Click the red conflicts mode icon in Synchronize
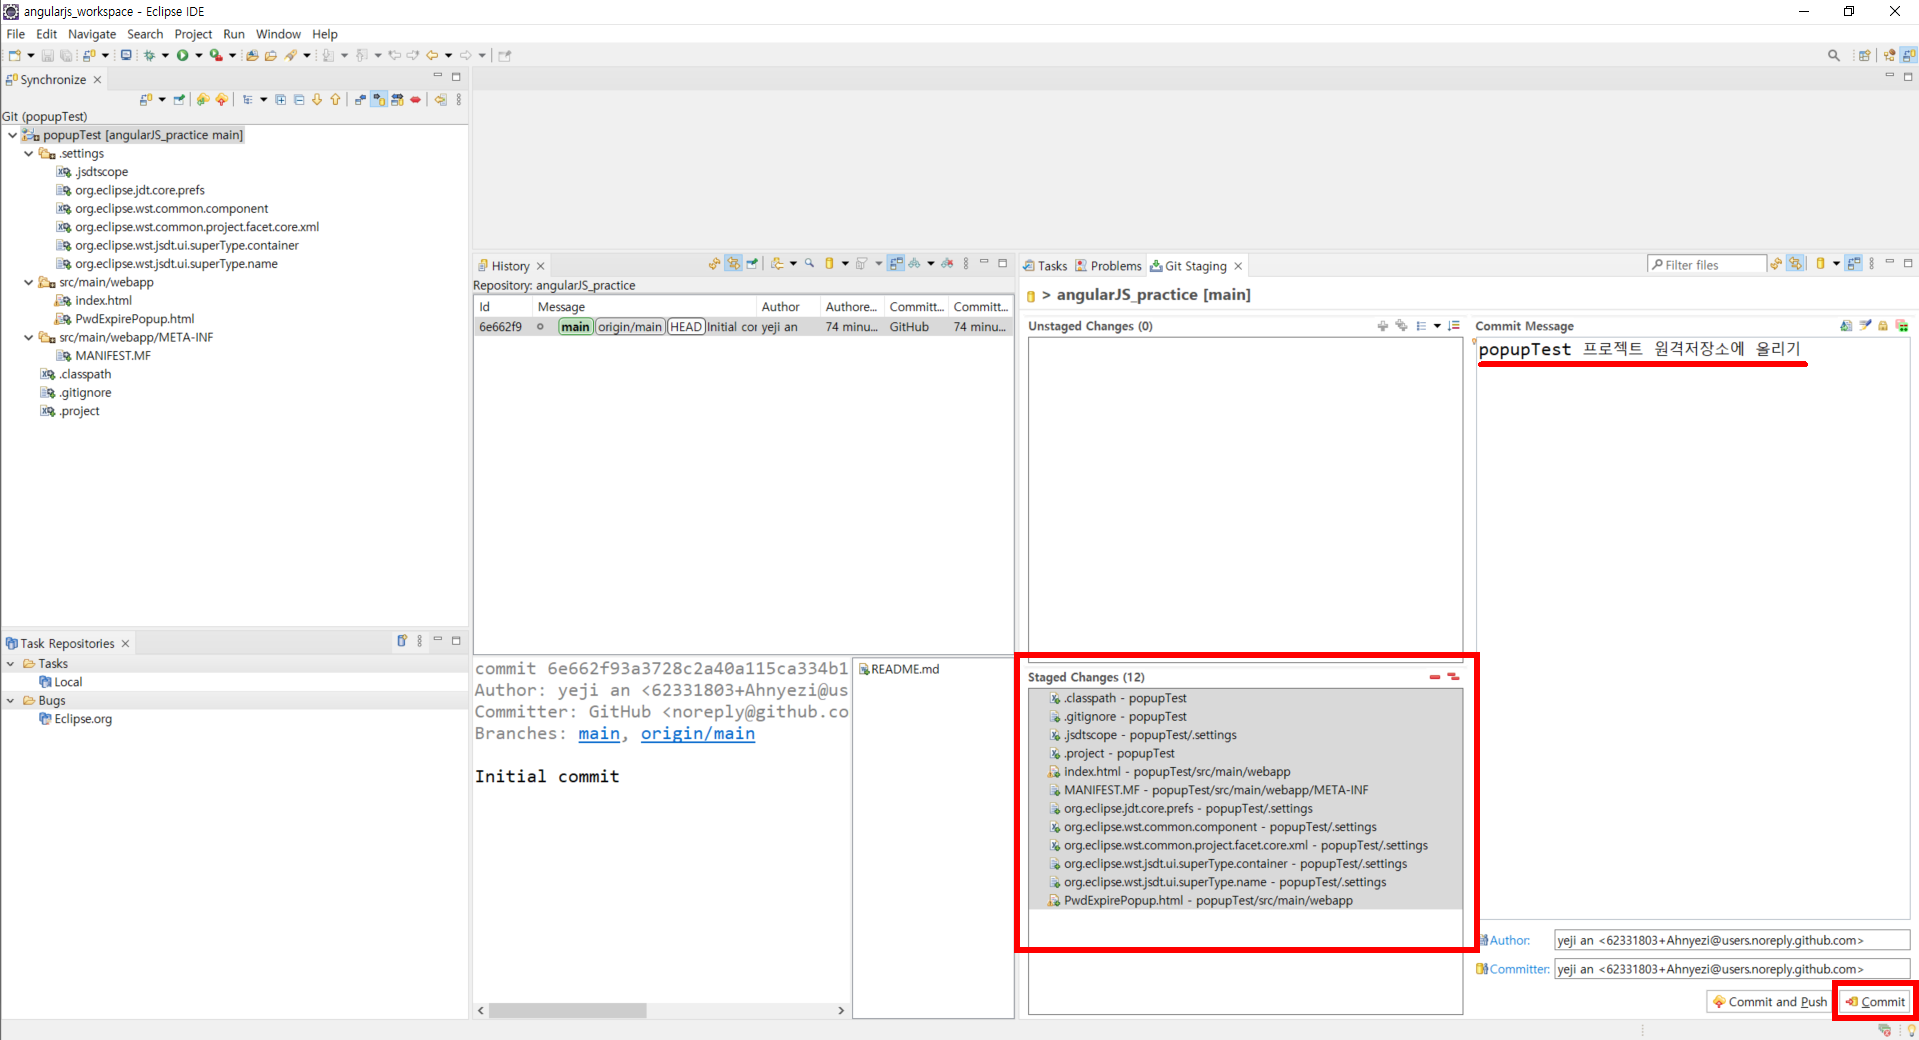 (415, 99)
